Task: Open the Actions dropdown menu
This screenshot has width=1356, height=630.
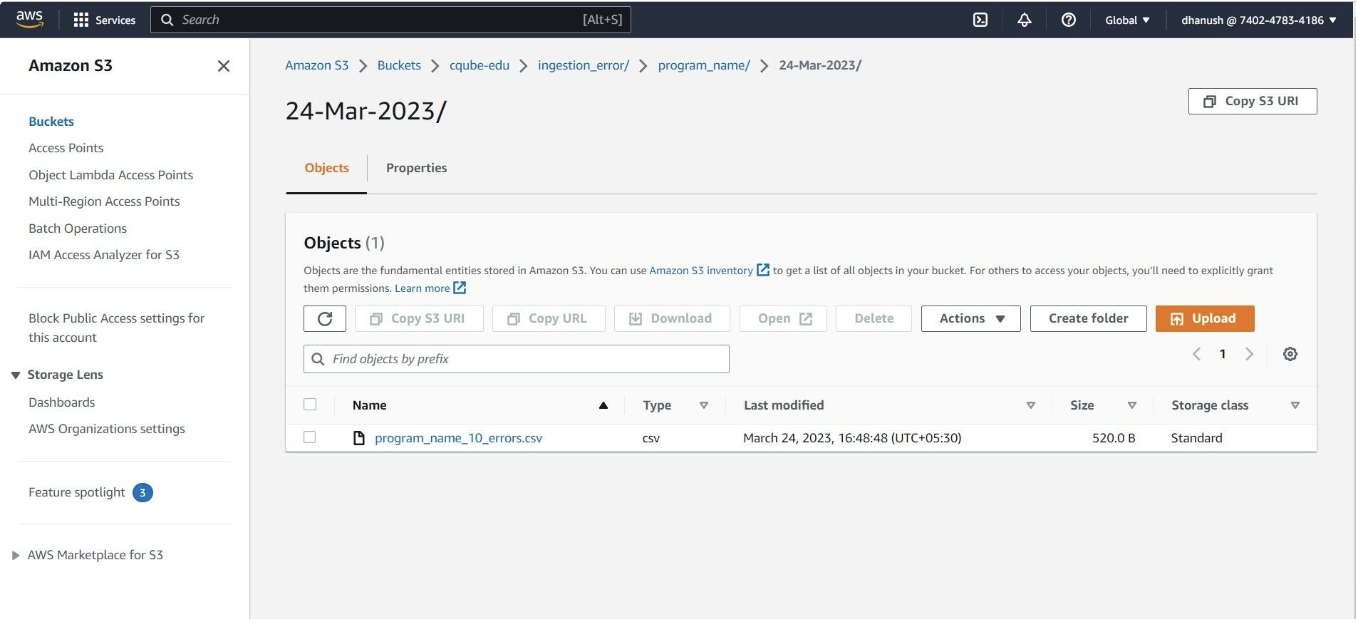Action: (971, 319)
